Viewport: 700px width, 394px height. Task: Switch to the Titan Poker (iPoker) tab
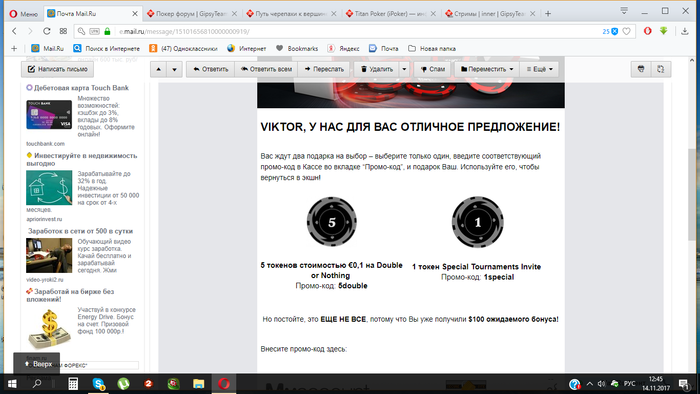coord(391,14)
